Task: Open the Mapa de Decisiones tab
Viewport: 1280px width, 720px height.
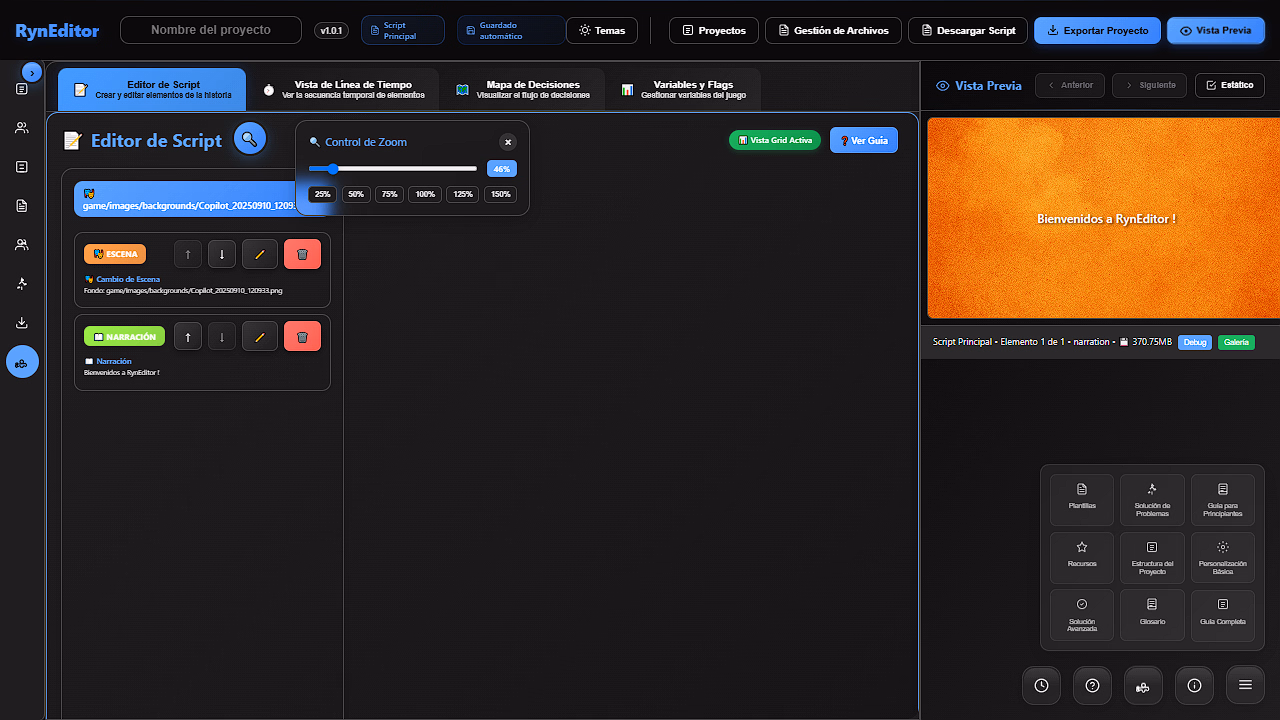Action: click(x=521, y=90)
